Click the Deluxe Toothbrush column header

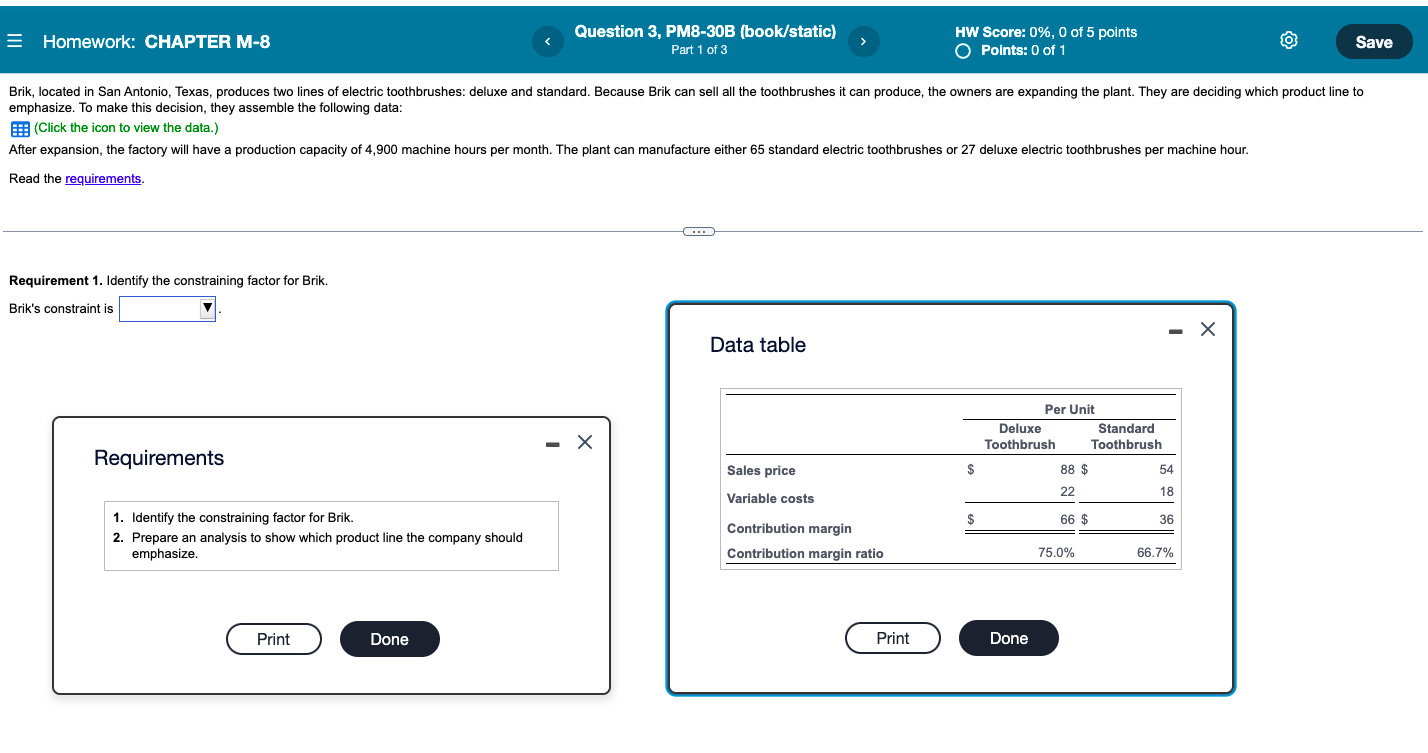pyautogui.click(x=1020, y=436)
